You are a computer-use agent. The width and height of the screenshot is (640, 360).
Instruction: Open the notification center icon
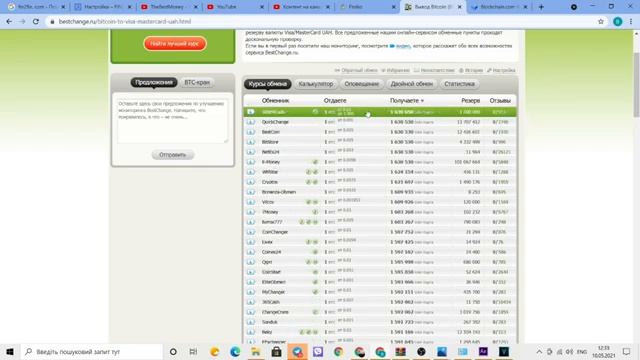click(627, 351)
